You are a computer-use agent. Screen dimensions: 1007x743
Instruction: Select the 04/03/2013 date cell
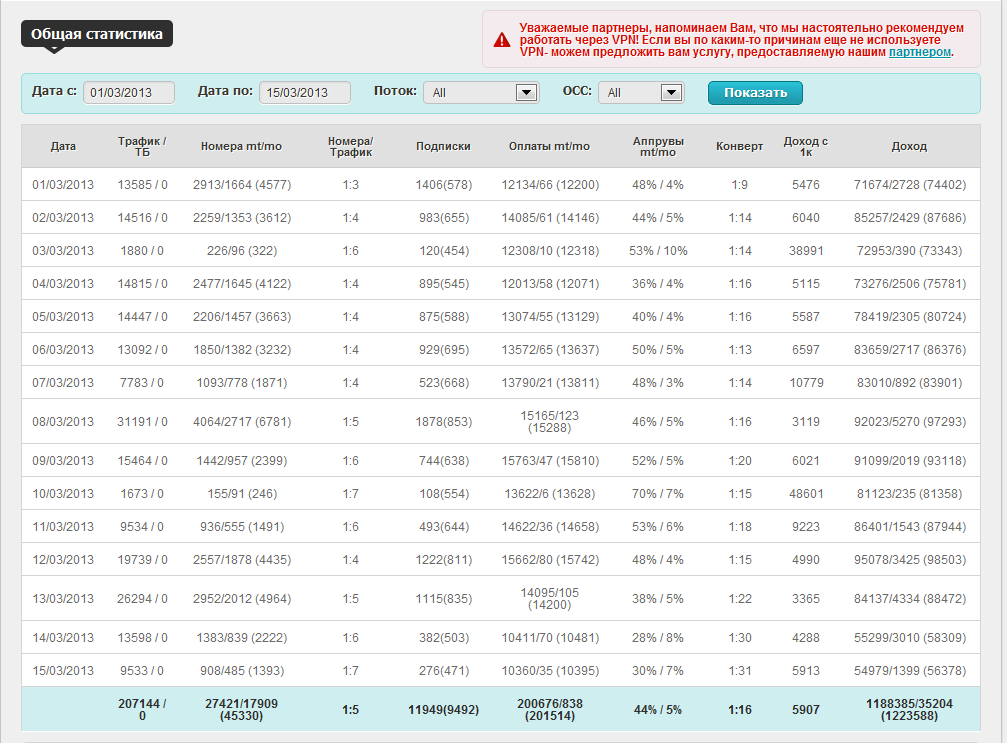point(63,284)
